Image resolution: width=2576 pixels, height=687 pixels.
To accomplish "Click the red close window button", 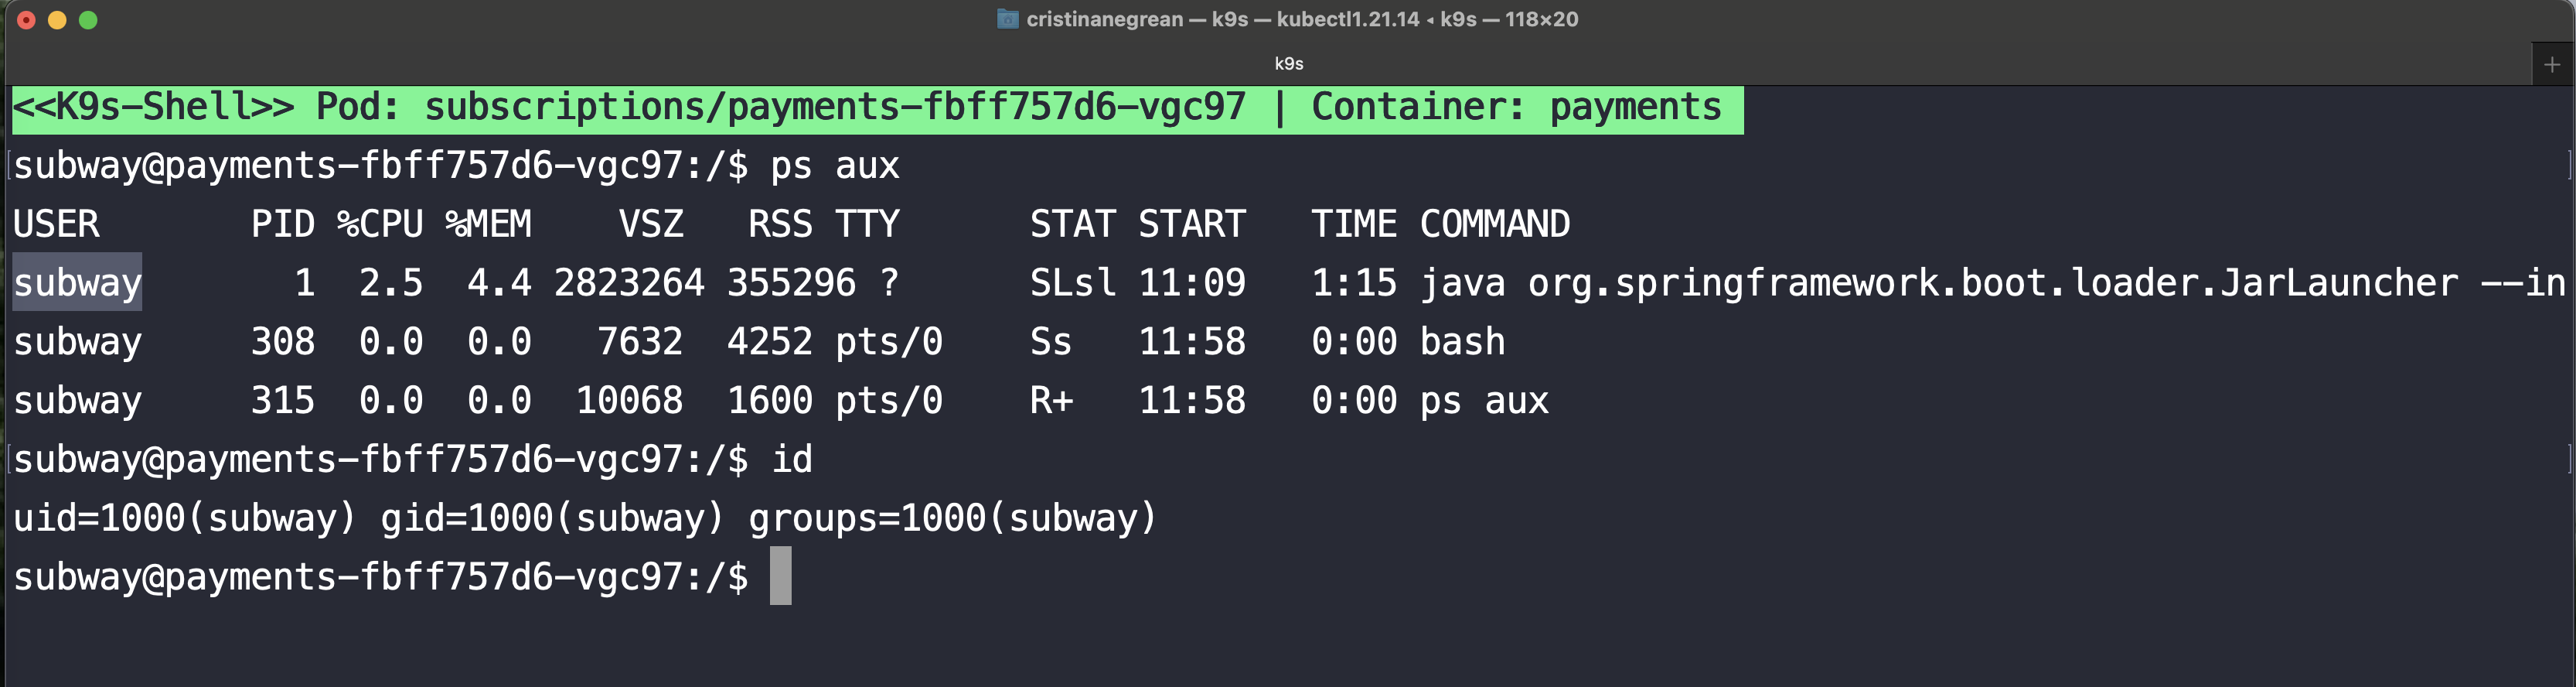I will tap(27, 20).
